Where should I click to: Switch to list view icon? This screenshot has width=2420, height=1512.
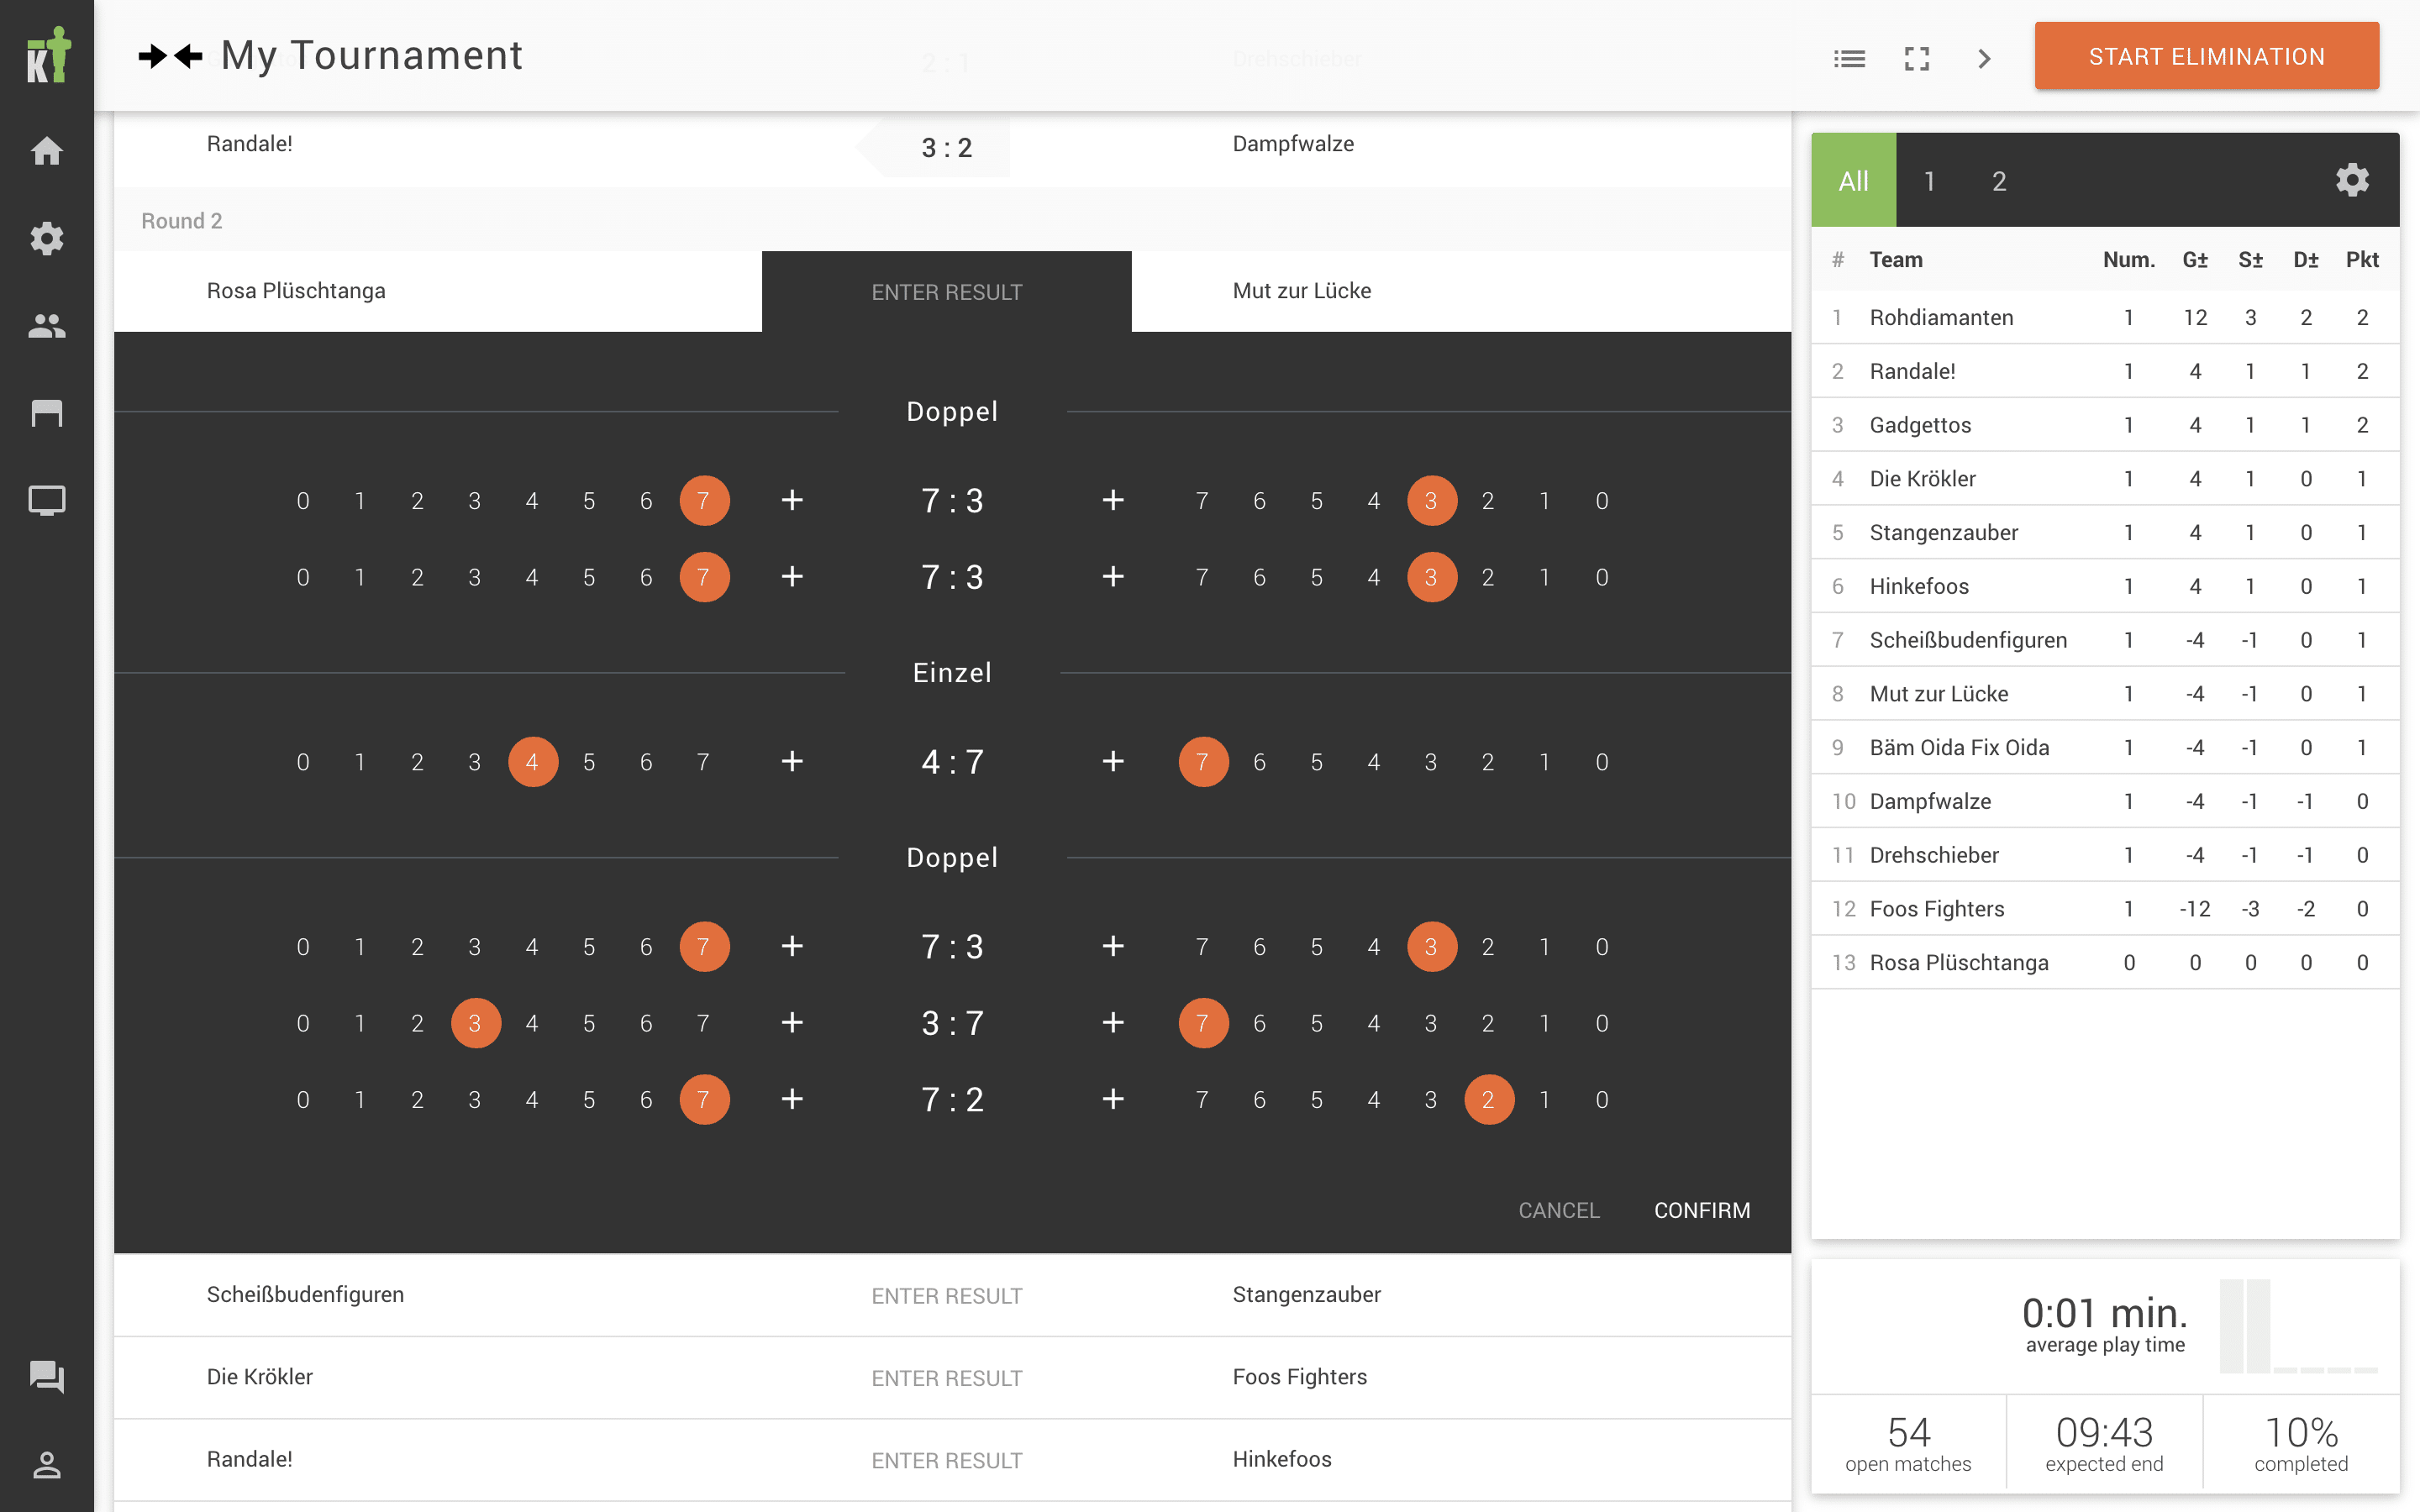pyautogui.click(x=1849, y=59)
